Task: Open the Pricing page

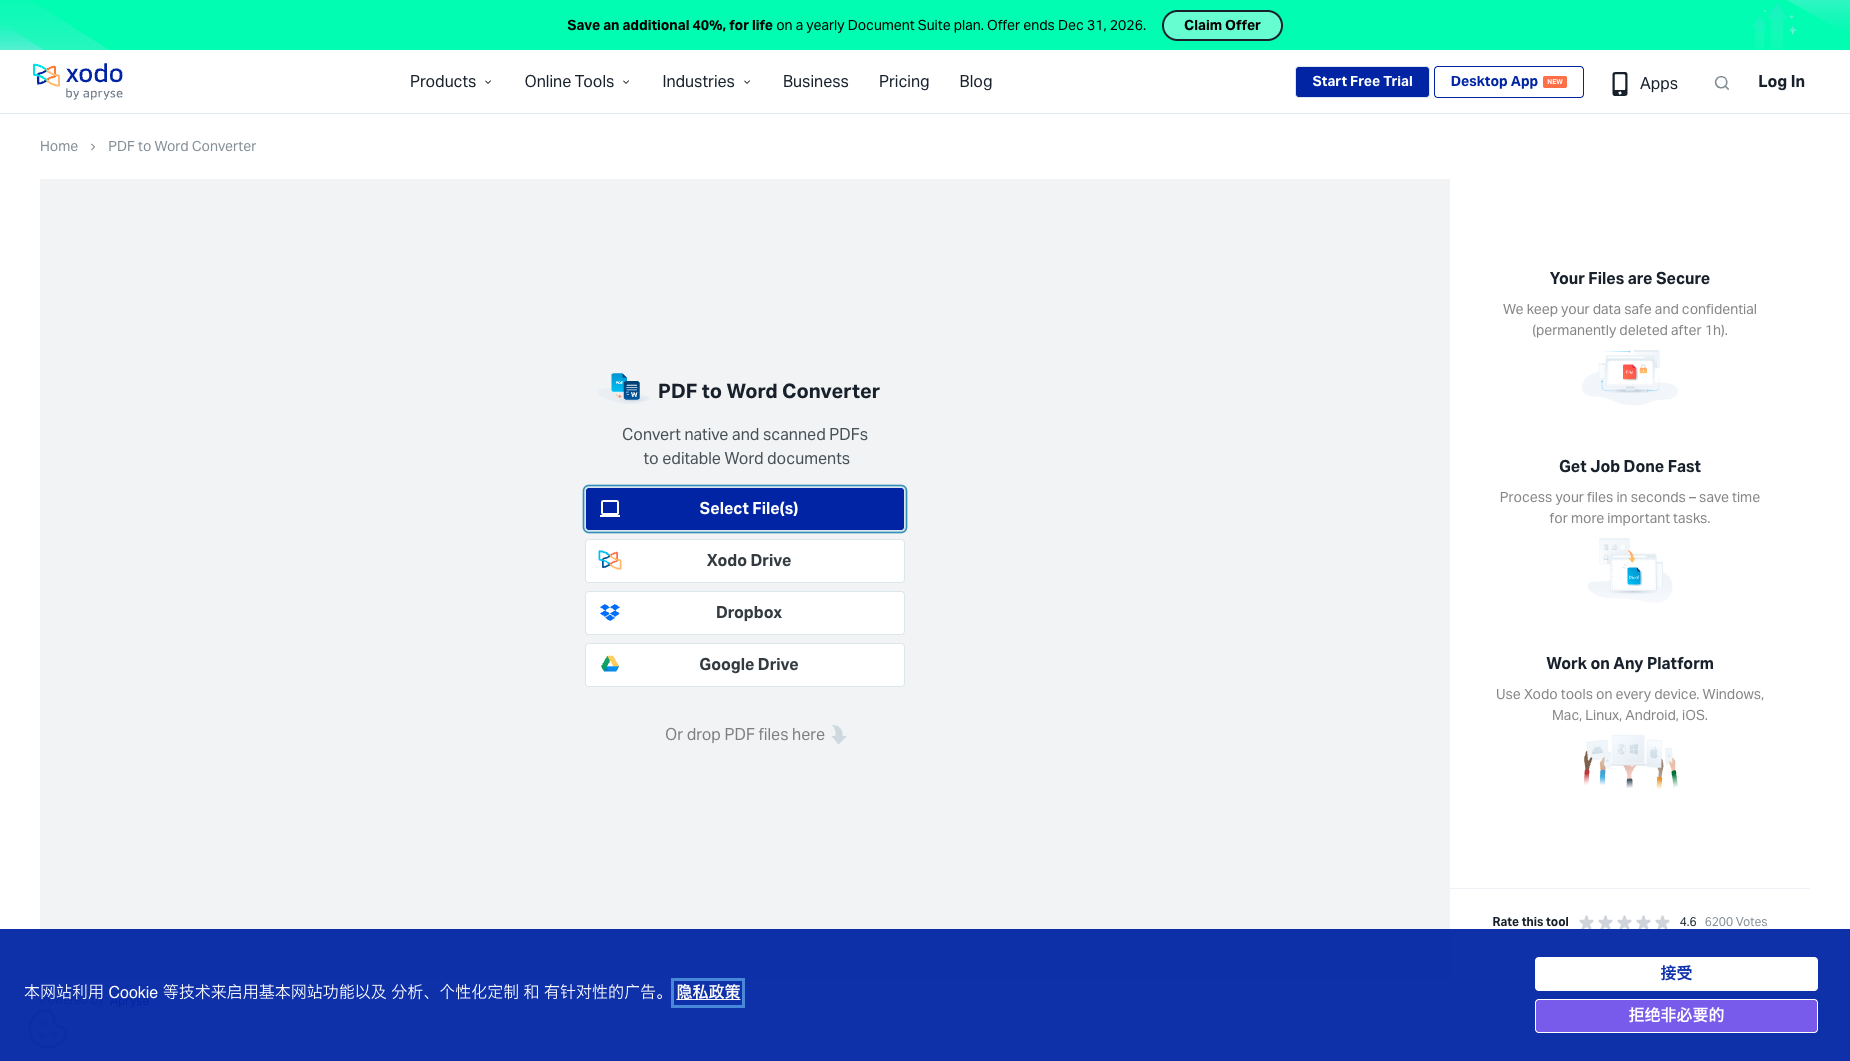Action: click(x=904, y=82)
